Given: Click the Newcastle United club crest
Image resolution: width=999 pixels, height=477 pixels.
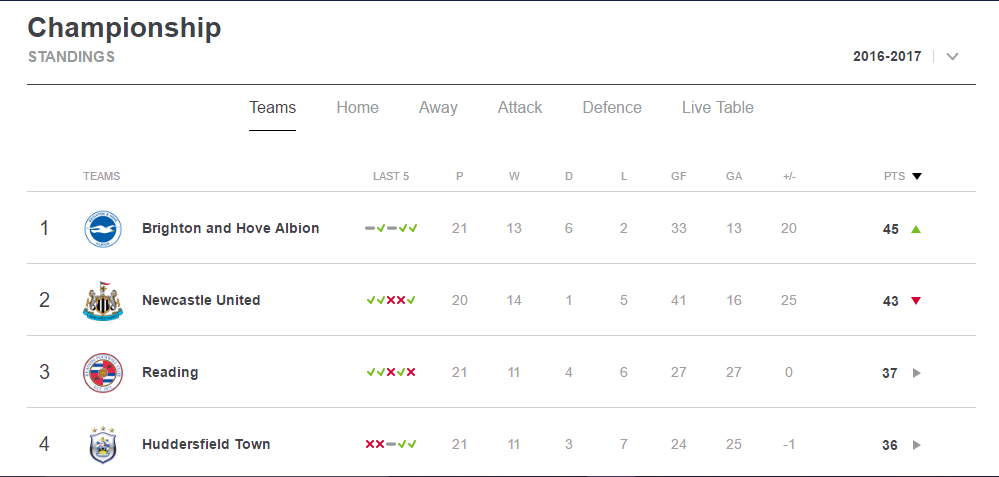Looking at the screenshot, I should coord(103,300).
